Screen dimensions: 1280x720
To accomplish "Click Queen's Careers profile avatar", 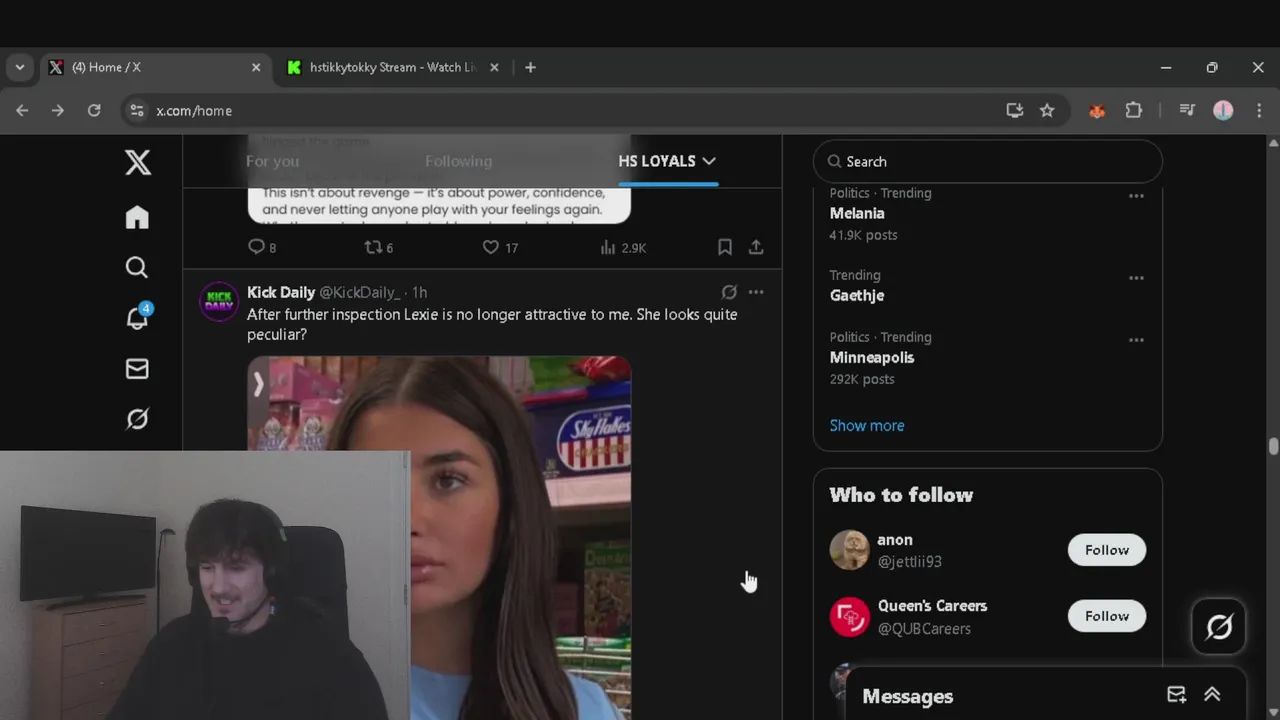I will click(849, 617).
